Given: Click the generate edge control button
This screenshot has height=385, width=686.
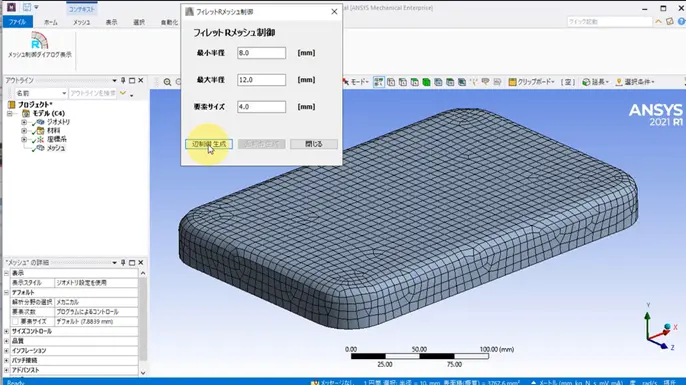Looking at the screenshot, I should (x=209, y=144).
